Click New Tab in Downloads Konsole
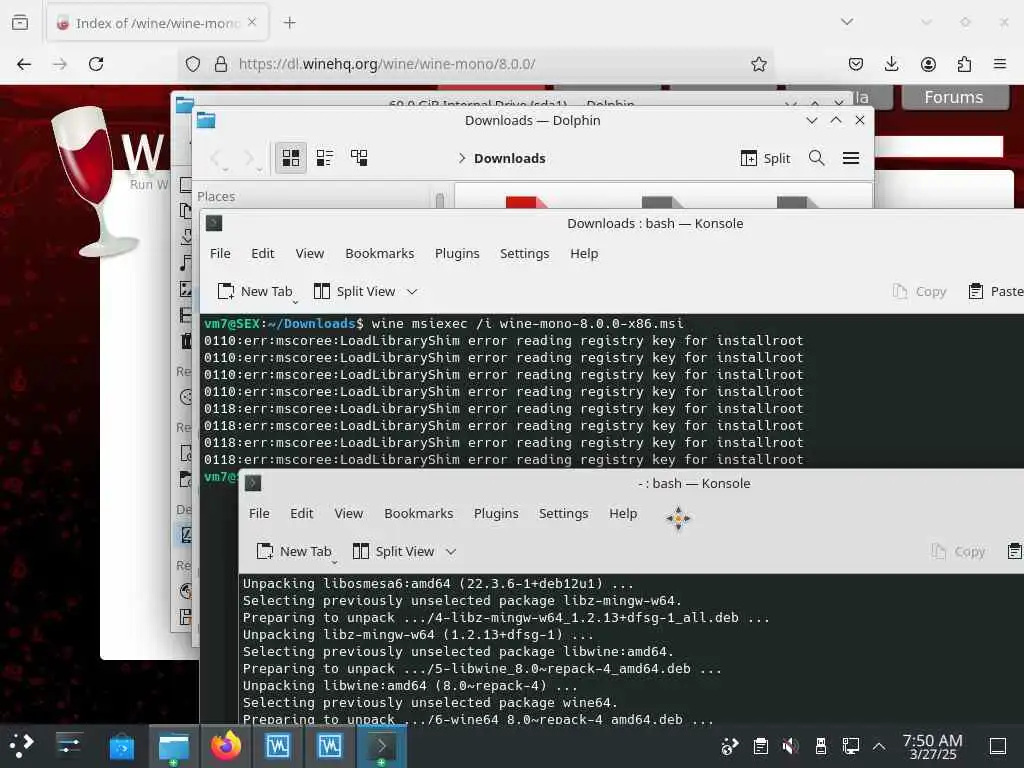This screenshot has width=1024, height=768. tap(255, 291)
